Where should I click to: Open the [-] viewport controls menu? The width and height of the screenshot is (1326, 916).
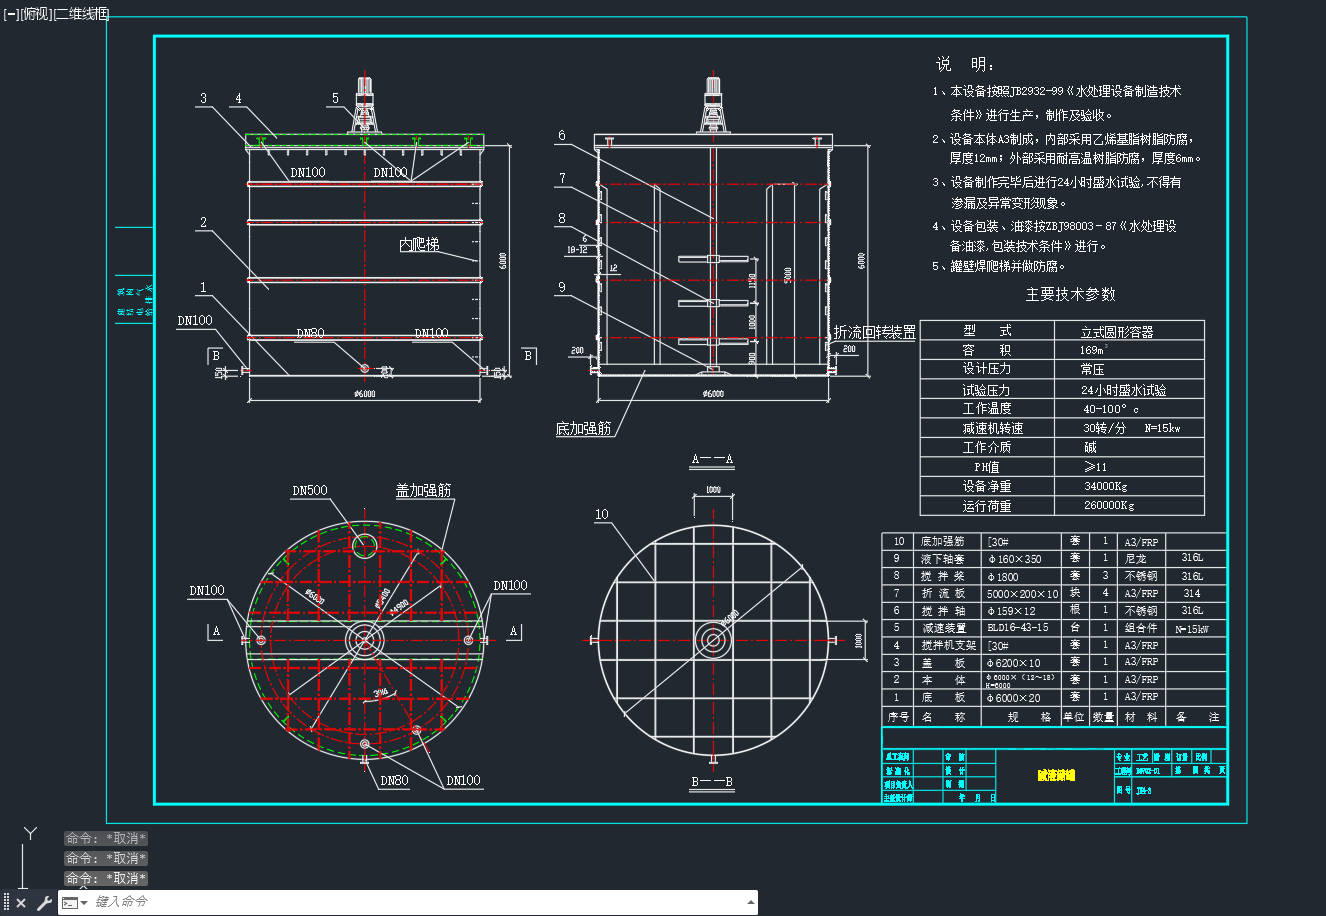(11, 14)
